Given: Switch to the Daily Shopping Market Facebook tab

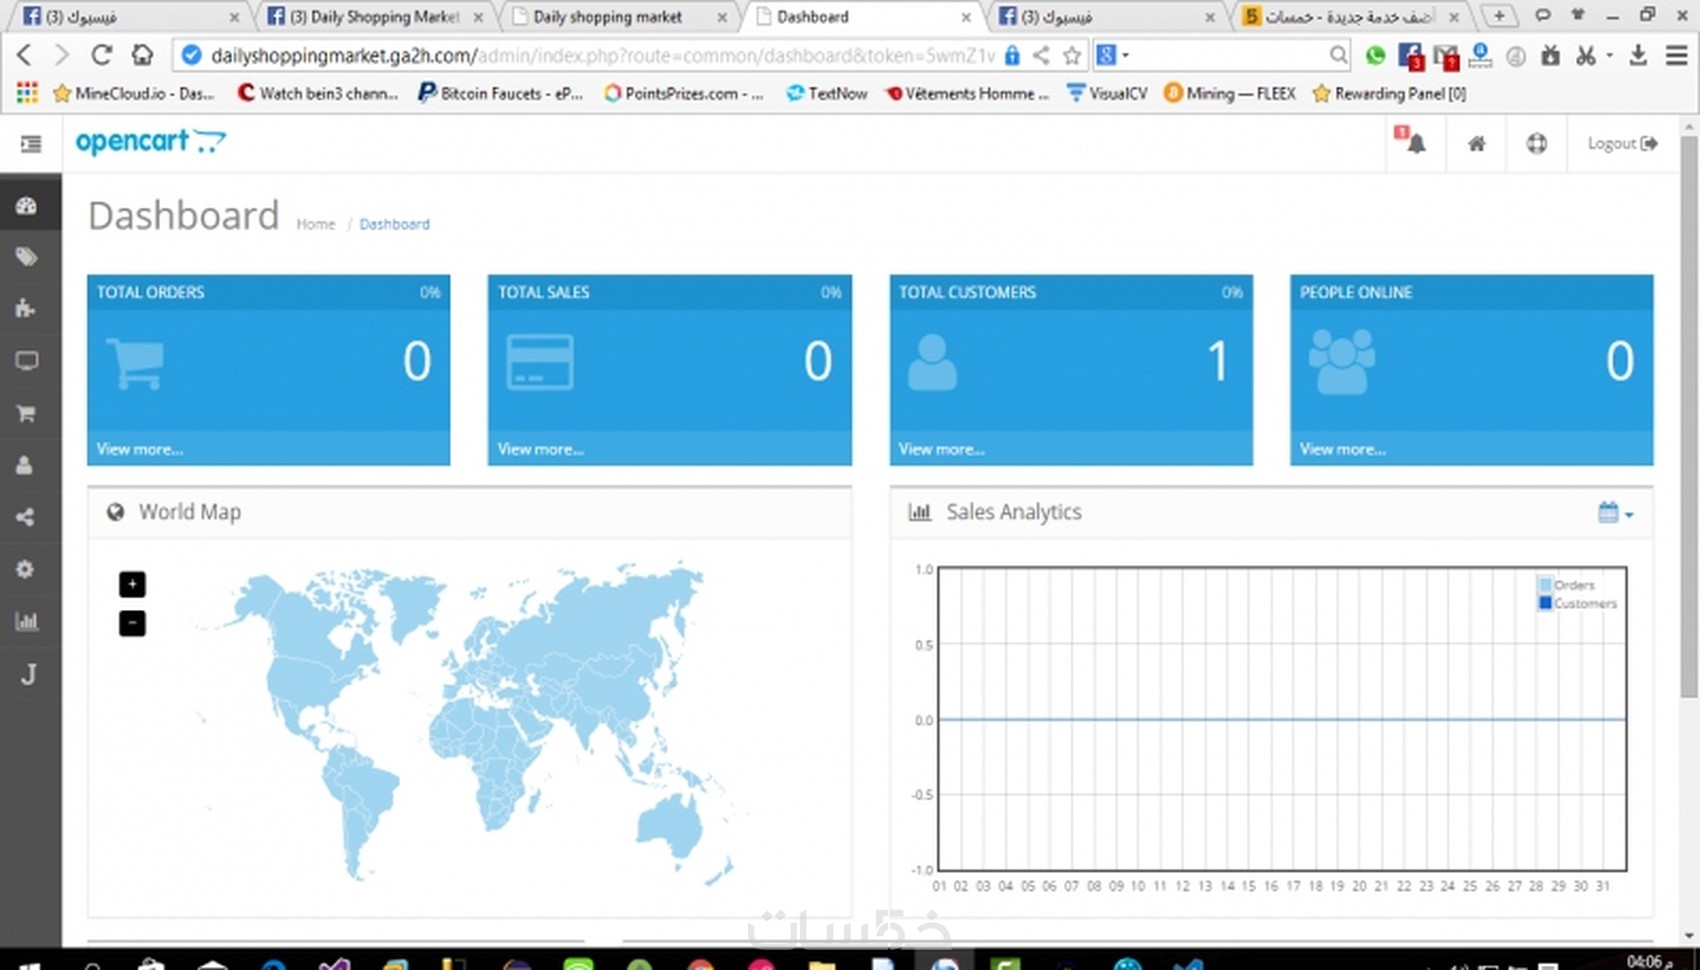Looking at the screenshot, I should click(375, 17).
